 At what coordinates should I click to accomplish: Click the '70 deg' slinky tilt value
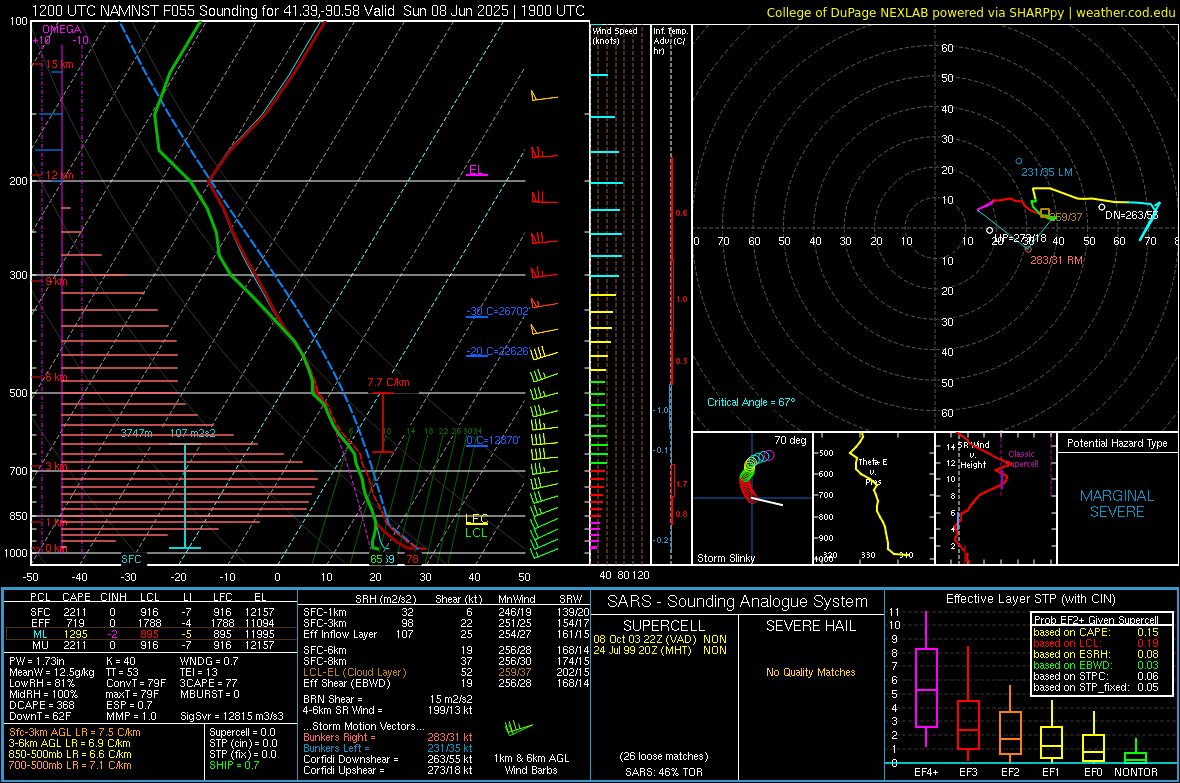pyautogui.click(x=790, y=440)
